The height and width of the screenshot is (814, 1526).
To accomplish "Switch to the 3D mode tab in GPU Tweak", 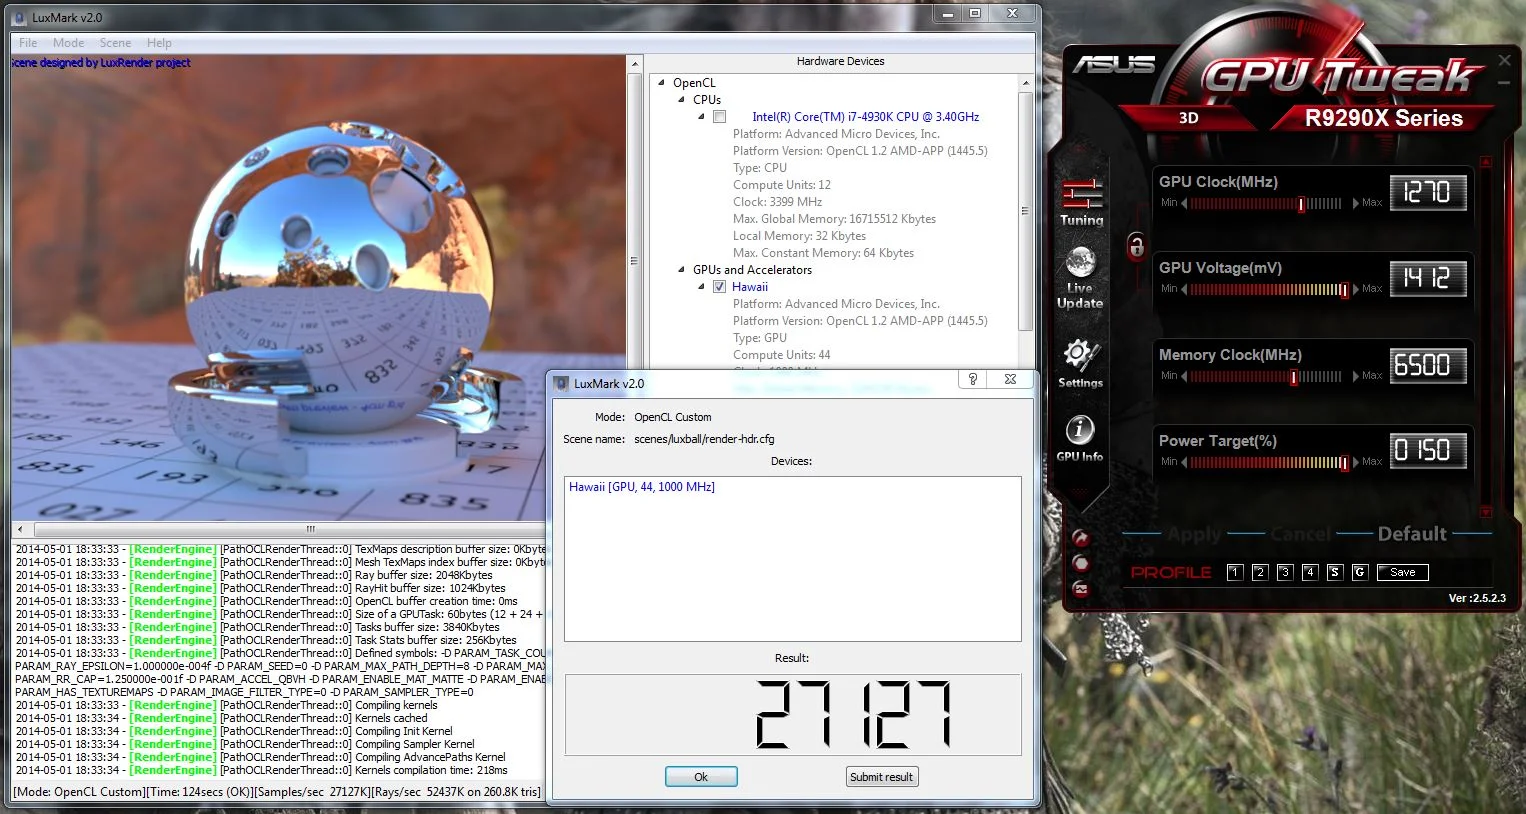I will point(1188,118).
